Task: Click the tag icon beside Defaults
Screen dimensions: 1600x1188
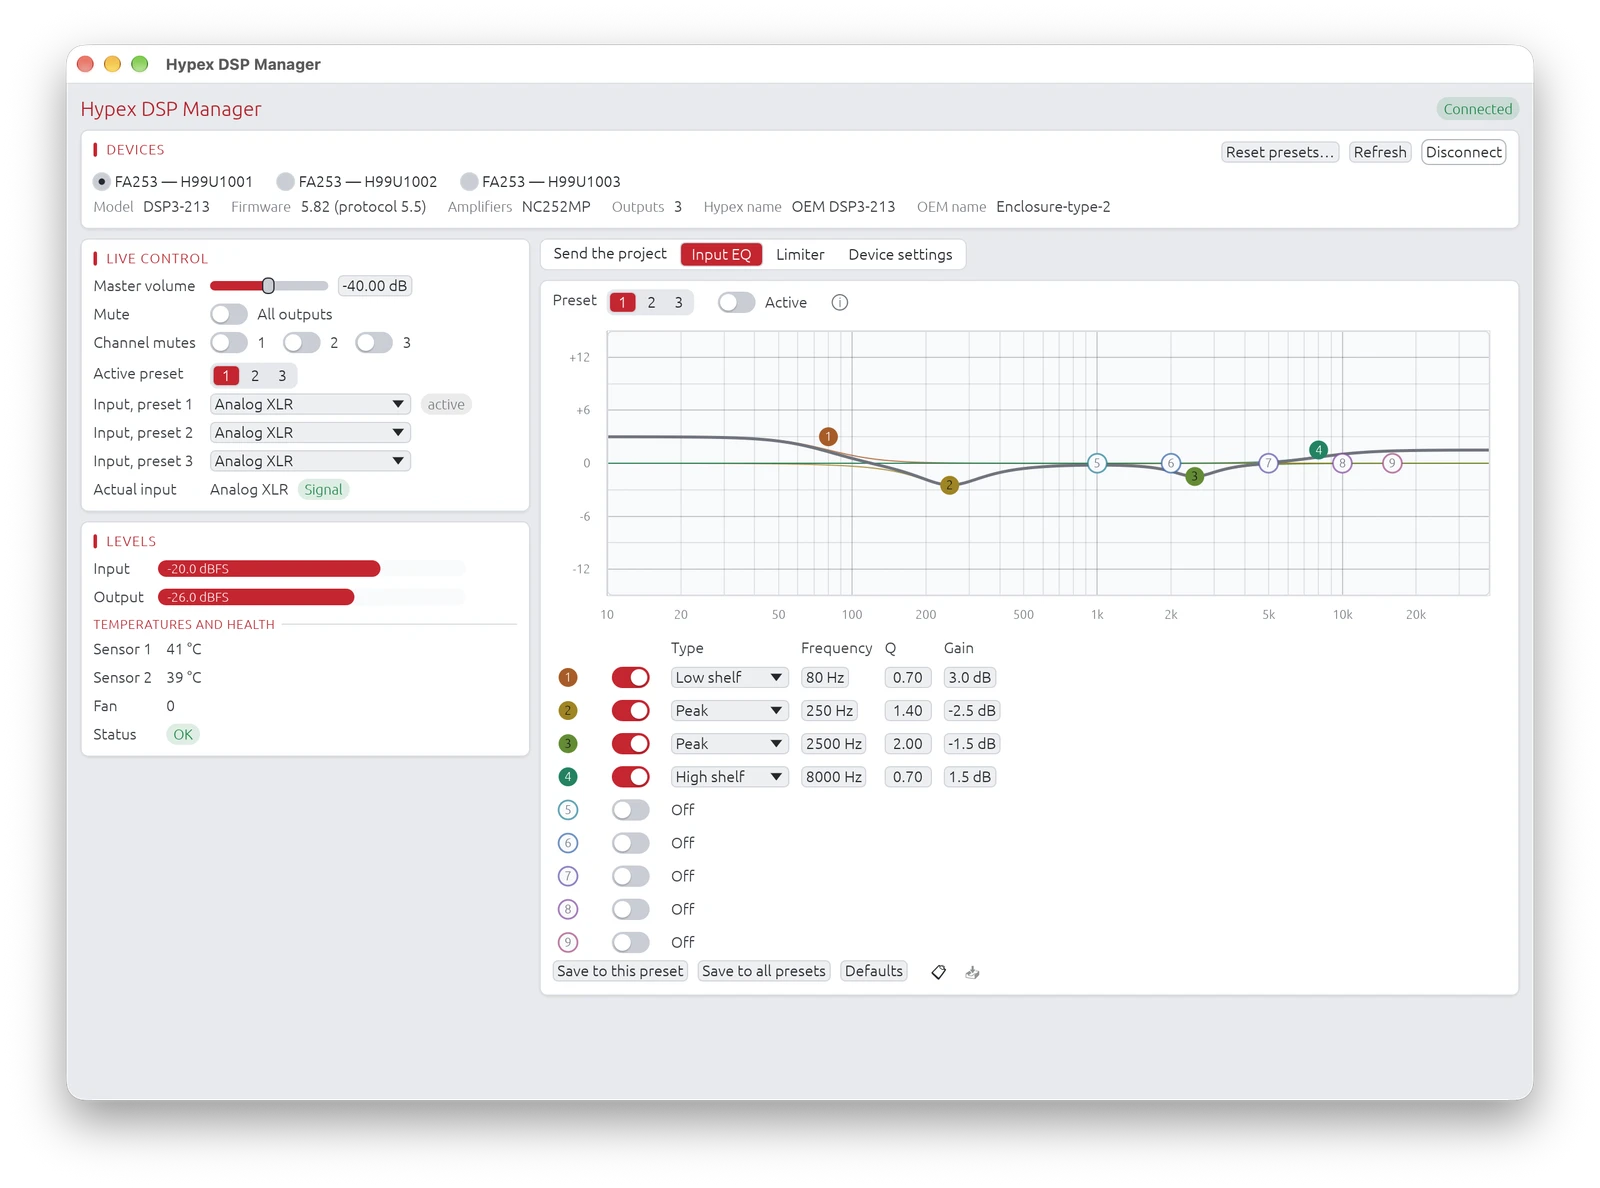Action: 938,972
